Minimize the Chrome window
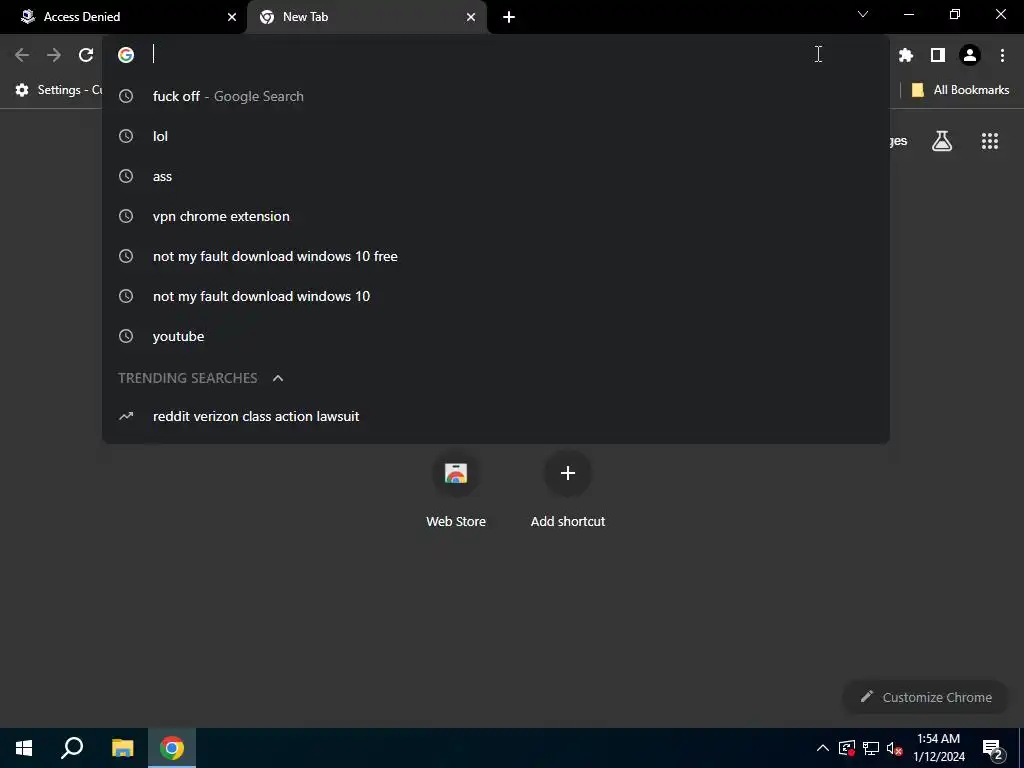The height and width of the screenshot is (768, 1024). click(x=909, y=14)
